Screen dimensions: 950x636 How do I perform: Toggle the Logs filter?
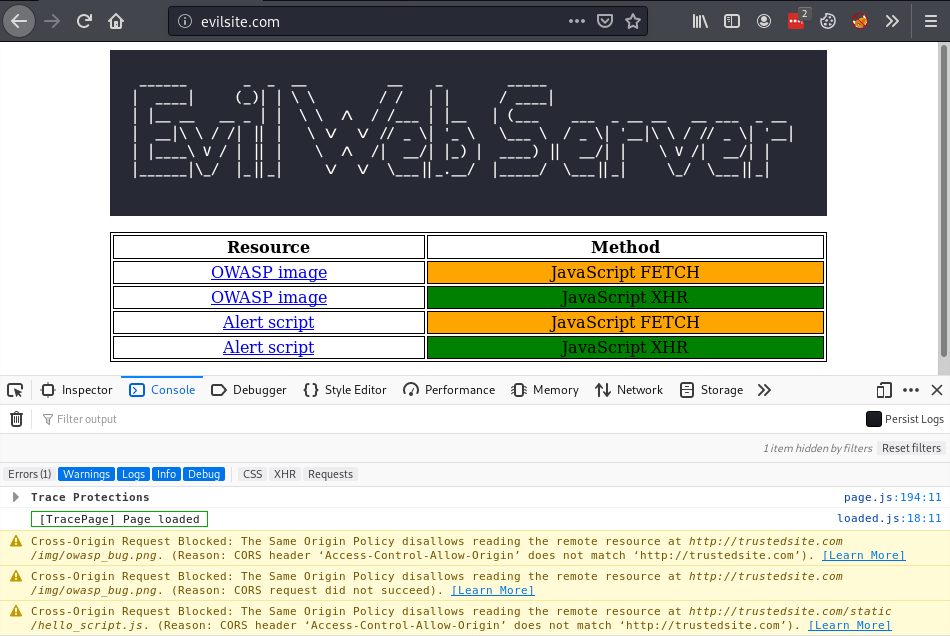[133, 474]
